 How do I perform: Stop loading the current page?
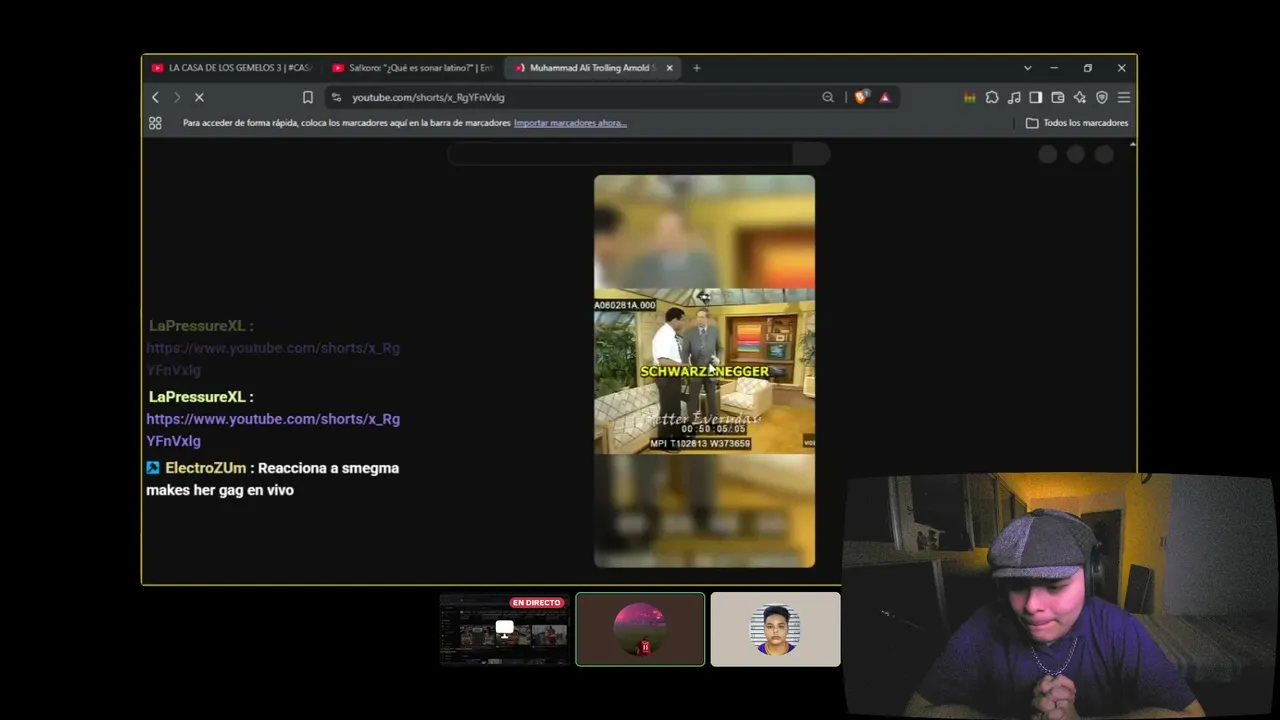tap(199, 97)
